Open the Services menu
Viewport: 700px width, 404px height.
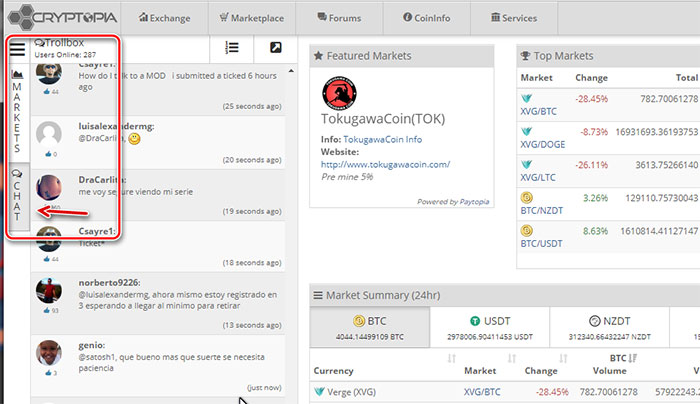[x=514, y=18]
